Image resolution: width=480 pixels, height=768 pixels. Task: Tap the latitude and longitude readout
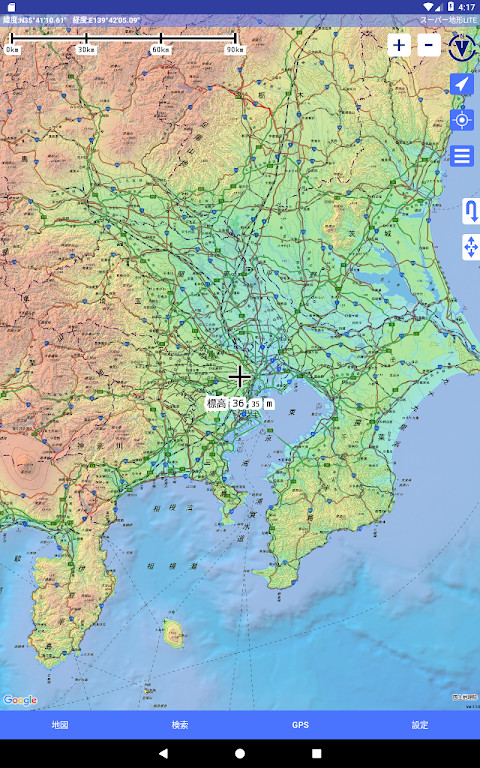pyautogui.click(x=72, y=20)
